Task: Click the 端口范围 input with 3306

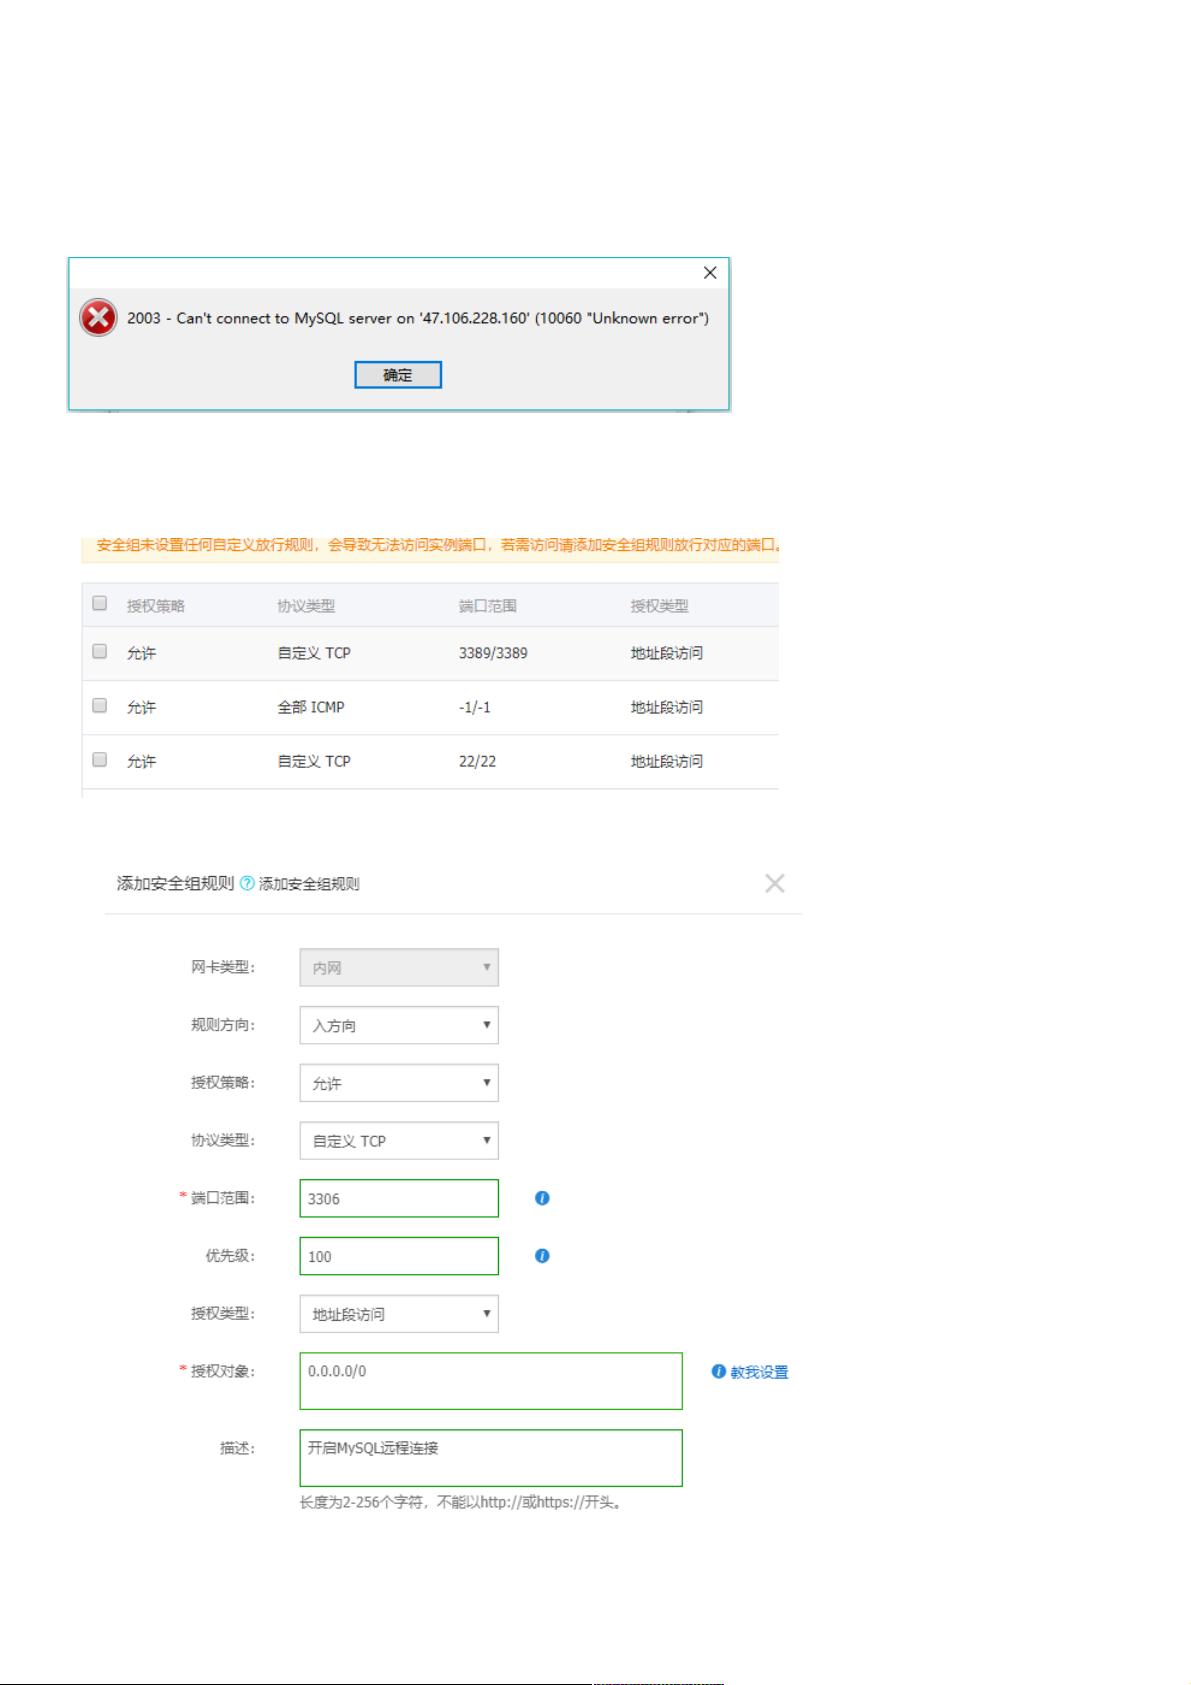Action: [x=399, y=1198]
